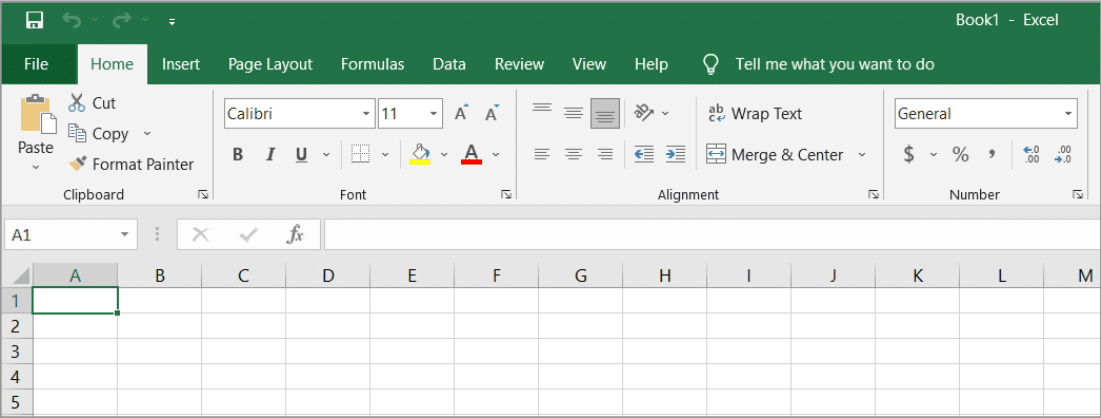Activate the Format Painter
1101x418 pixels.
tap(131, 164)
